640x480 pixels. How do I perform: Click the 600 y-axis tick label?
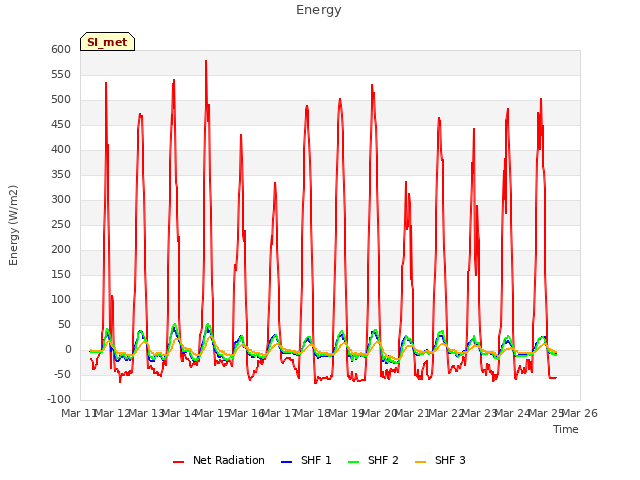point(61,50)
